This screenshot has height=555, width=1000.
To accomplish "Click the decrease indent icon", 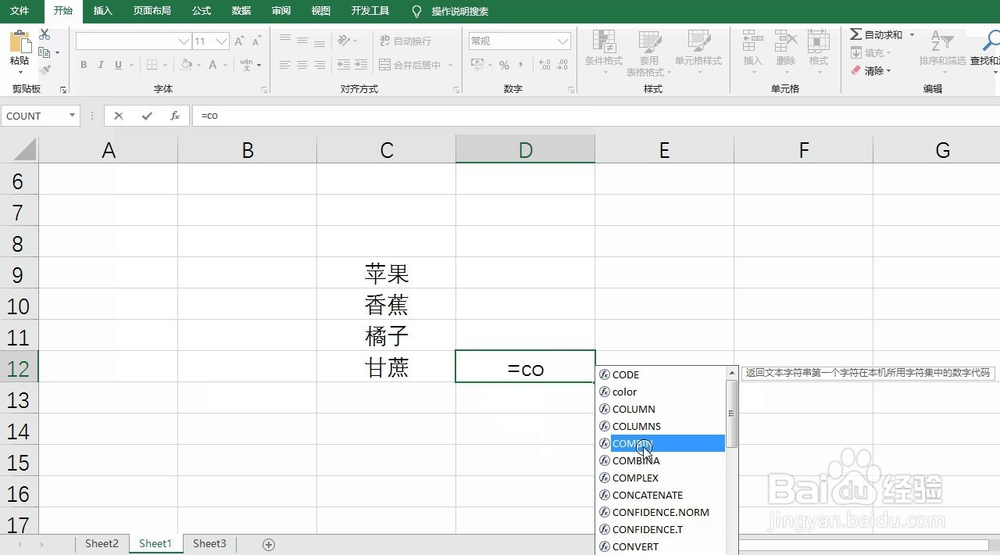I will click(x=344, y=64).
